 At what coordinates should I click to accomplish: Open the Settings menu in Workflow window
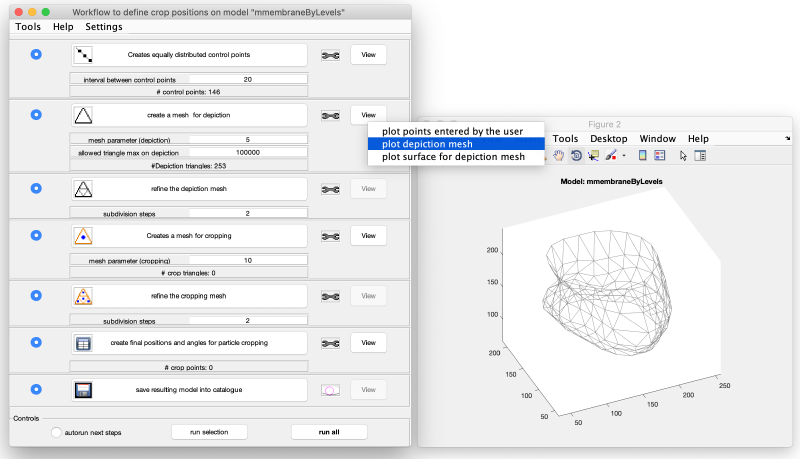[x=104, y=27]
